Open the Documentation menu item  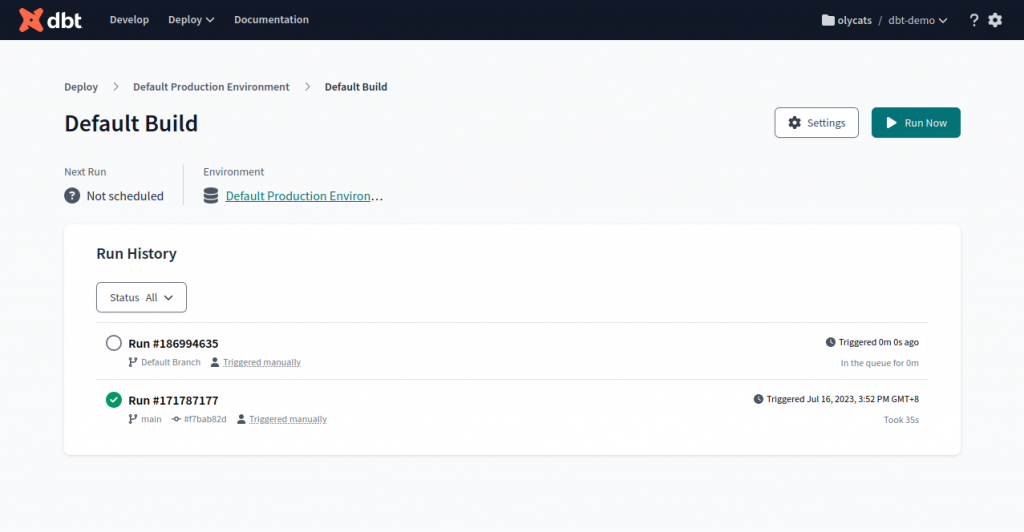(272, 20)
